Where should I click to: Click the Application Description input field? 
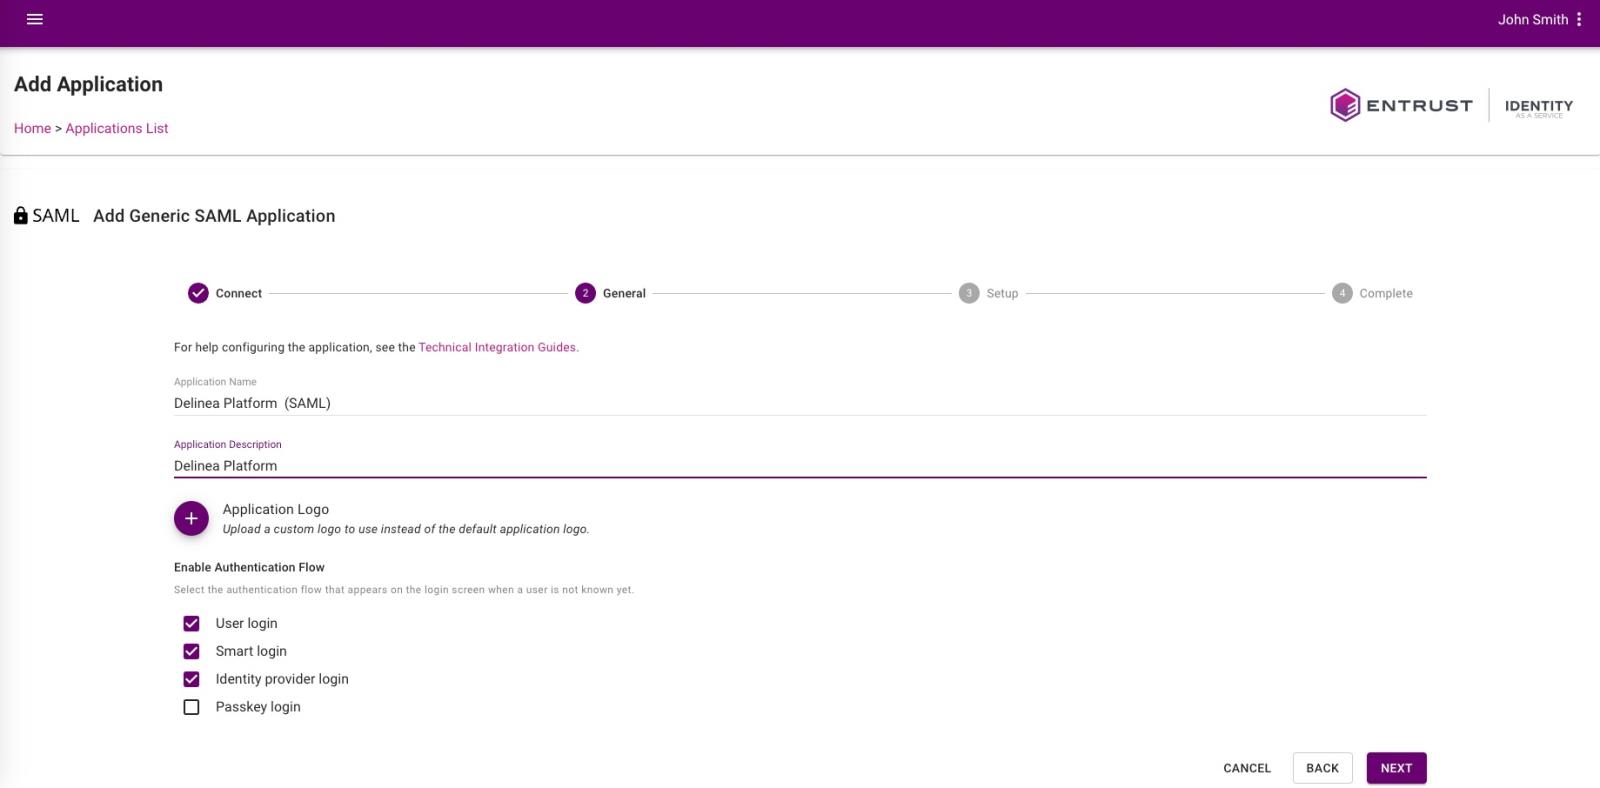point(800,466)
